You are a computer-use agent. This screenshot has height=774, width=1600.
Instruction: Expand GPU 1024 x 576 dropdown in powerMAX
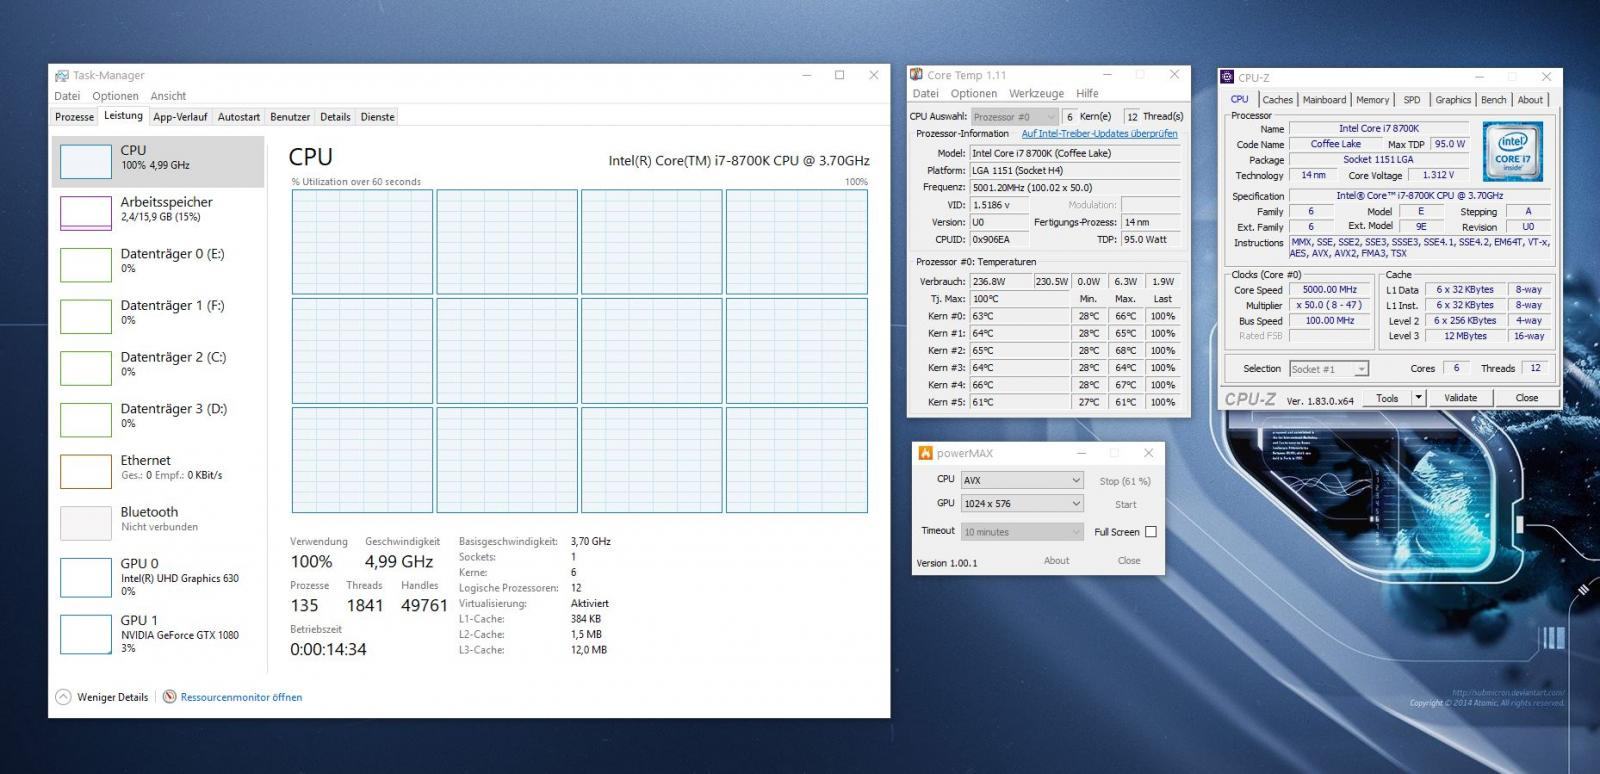click(x=1022, y=504)
